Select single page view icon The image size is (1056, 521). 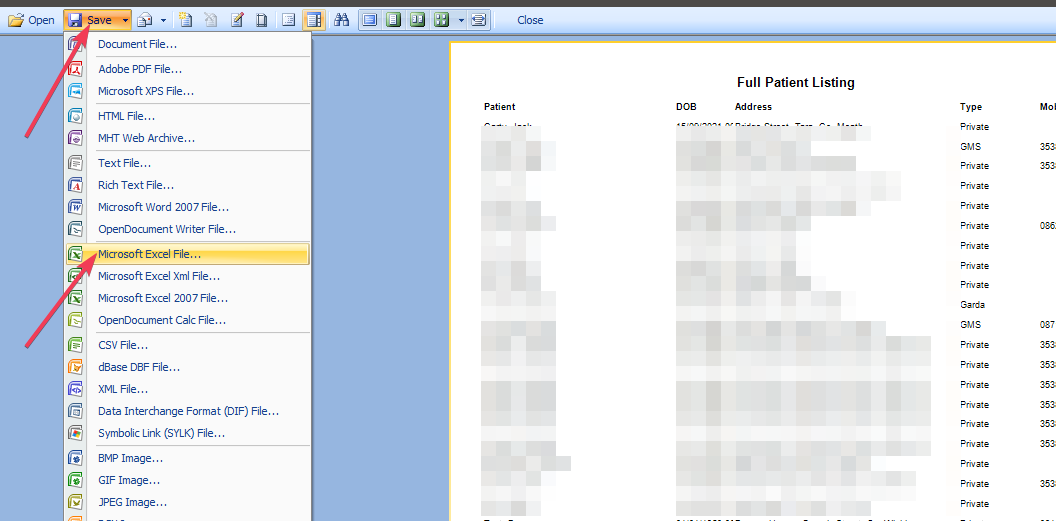369,20
